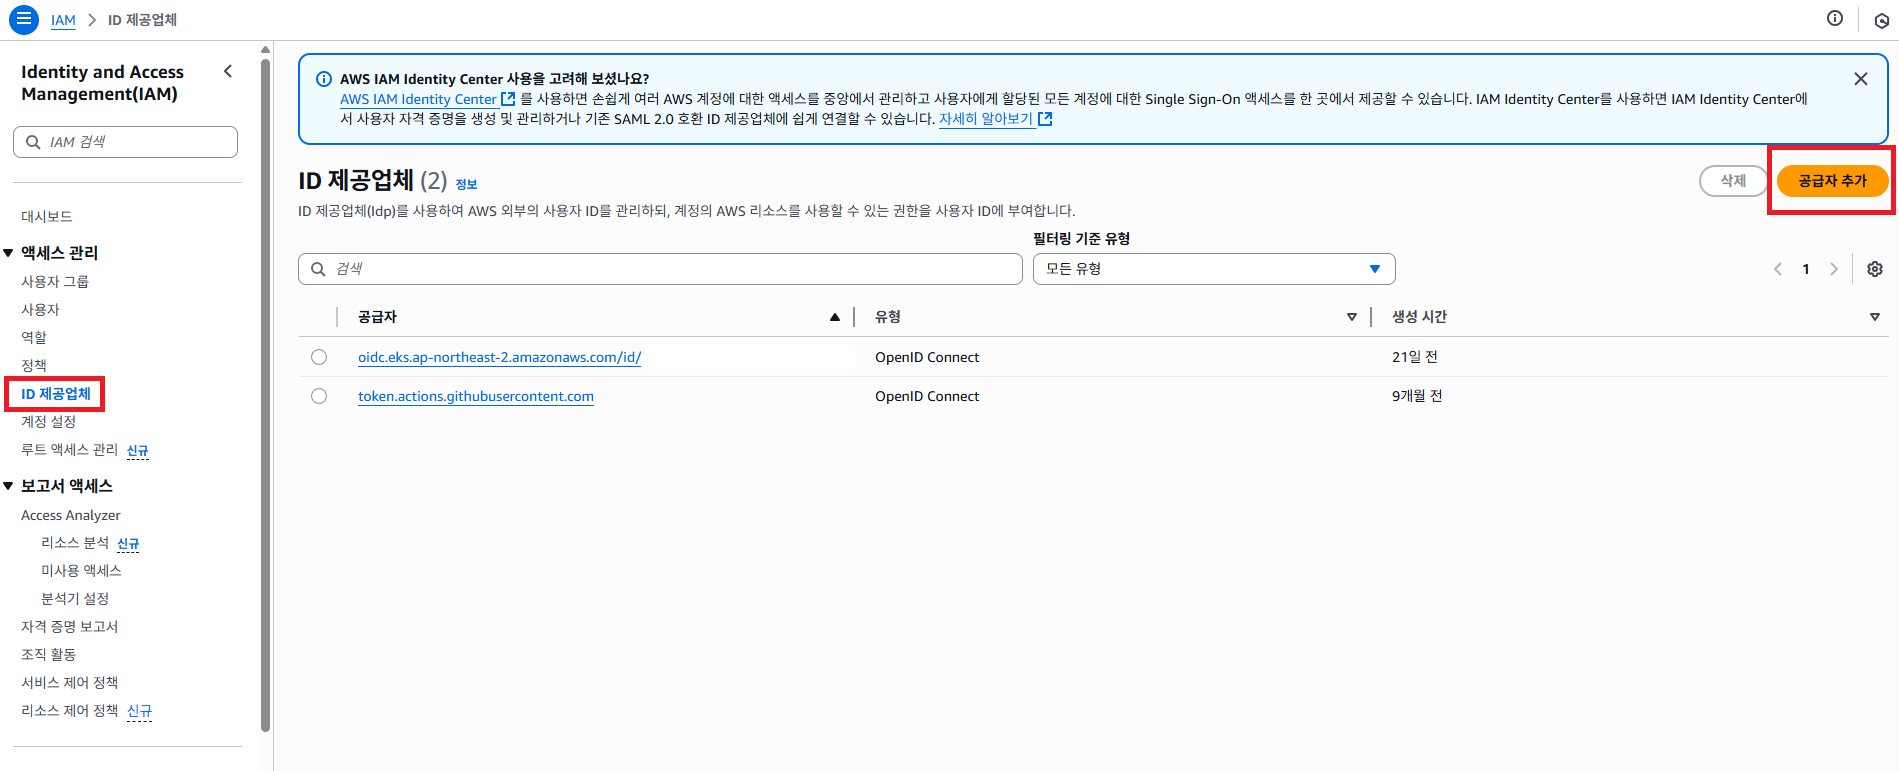Open Access Analyzer in the sidebar
Screen dimensions: 1899x771
coord(71,515)
